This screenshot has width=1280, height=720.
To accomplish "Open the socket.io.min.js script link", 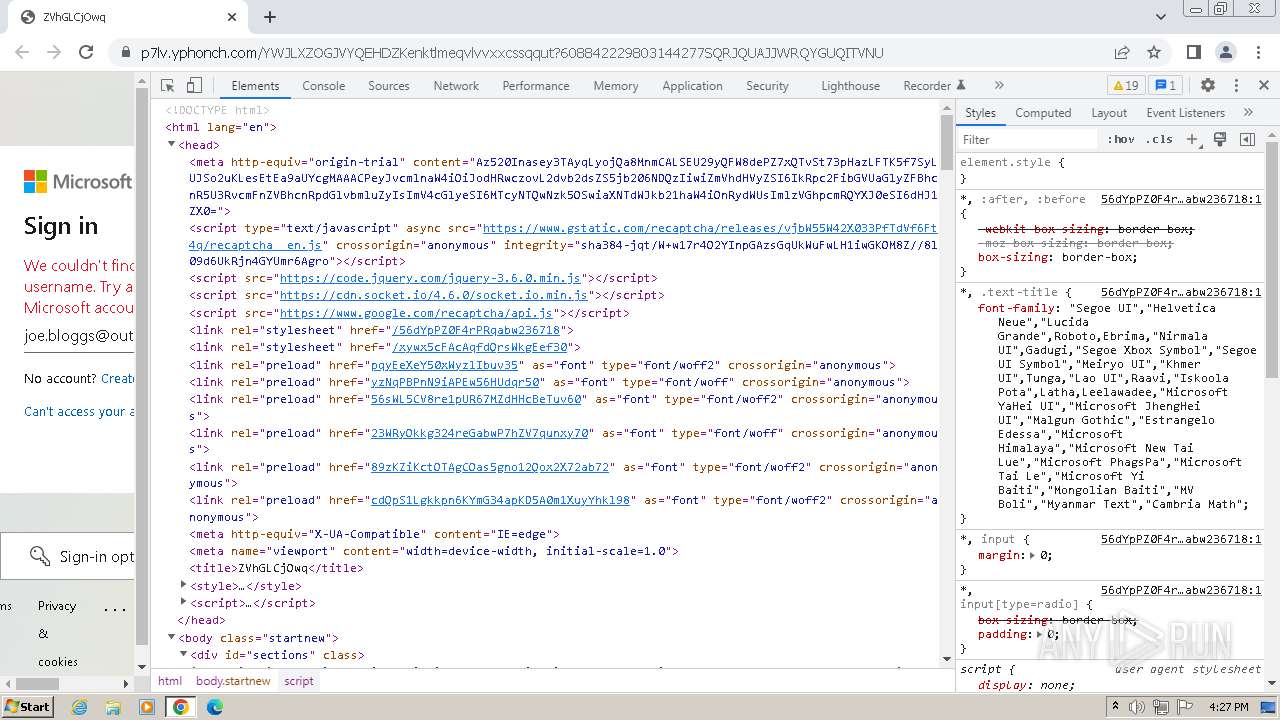I will 433,295.
